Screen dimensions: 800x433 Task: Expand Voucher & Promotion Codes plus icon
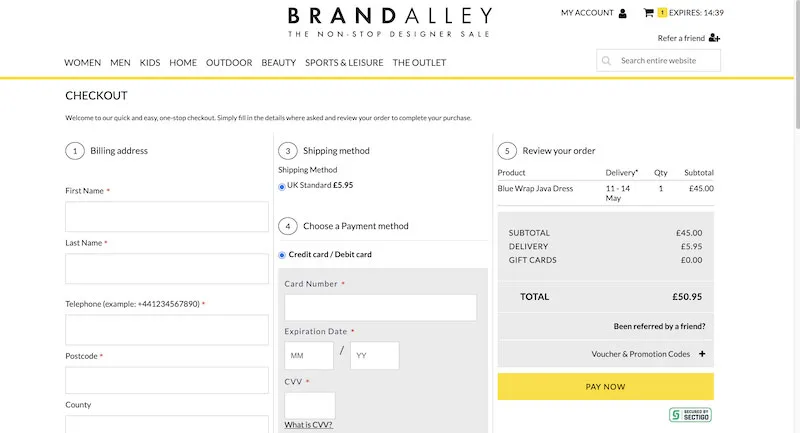pyautogui.click(x=702, y=353)
